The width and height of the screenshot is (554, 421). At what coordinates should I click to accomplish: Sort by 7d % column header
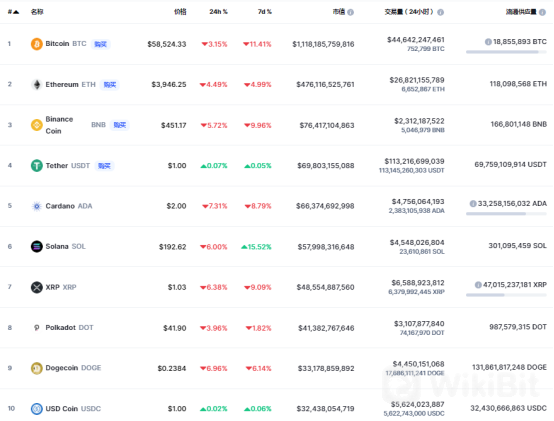point(265,12)
